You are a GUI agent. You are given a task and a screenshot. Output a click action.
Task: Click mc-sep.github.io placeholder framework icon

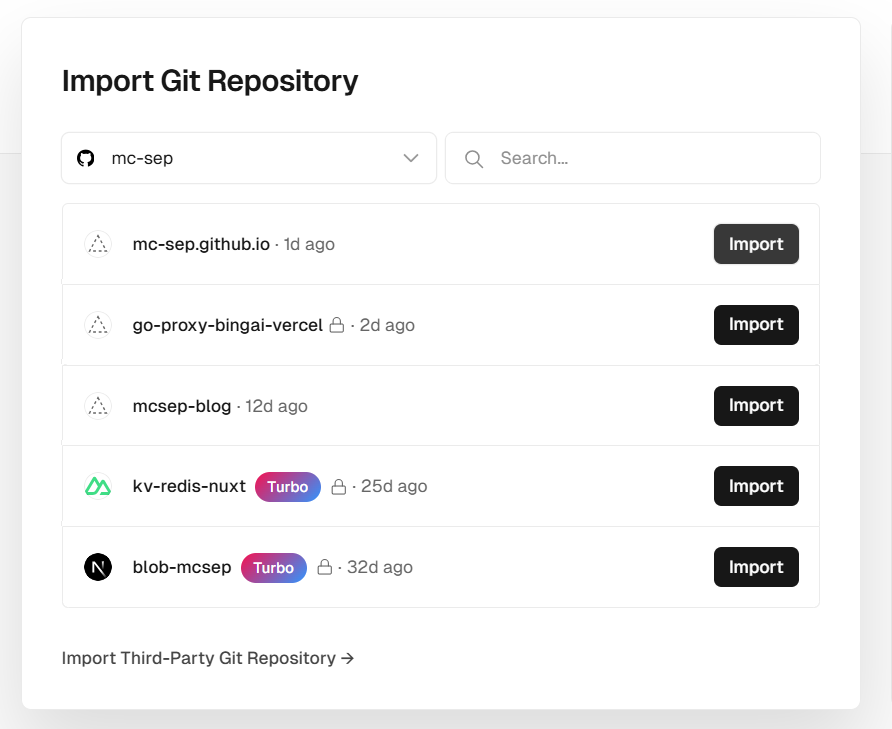(x=98, y=244)
